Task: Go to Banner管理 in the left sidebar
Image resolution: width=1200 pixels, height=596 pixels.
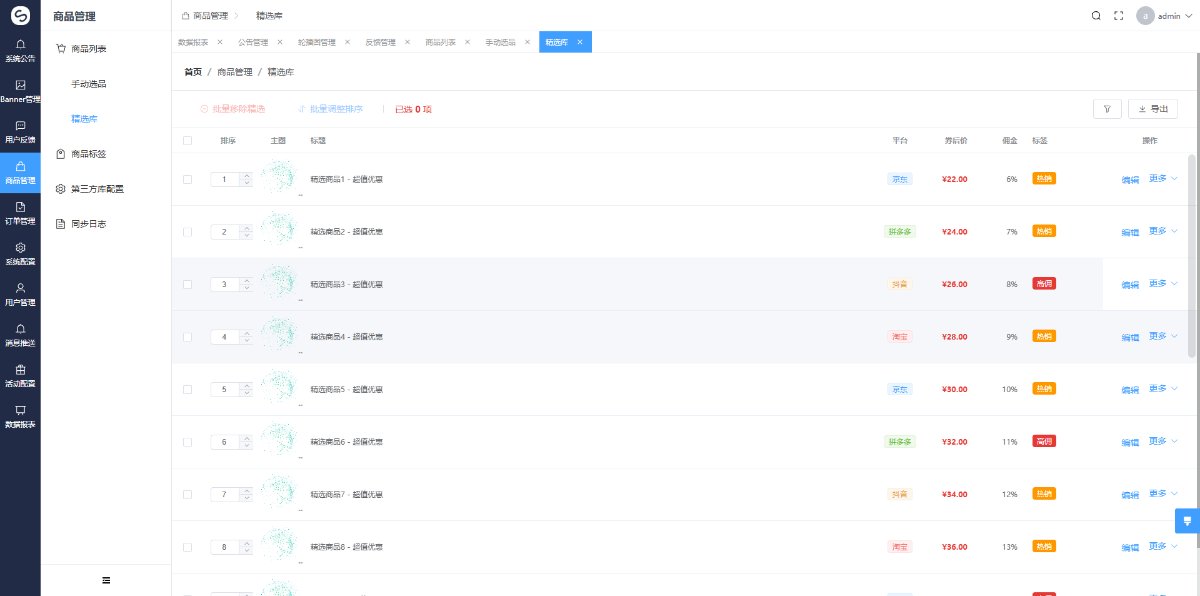Action: click(x=20, y=91)
